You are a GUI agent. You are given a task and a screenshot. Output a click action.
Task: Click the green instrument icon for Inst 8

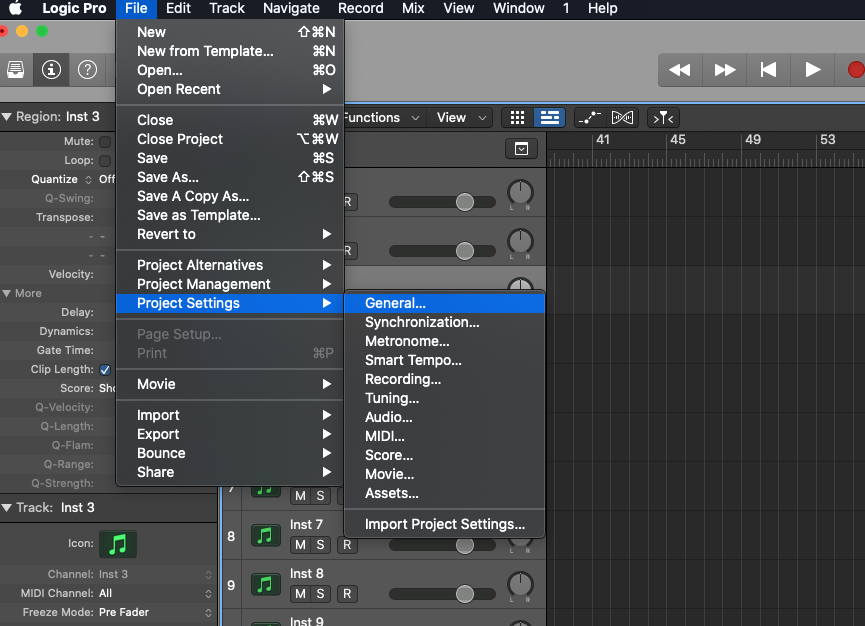pyautogui.click(x=265, y=584)
